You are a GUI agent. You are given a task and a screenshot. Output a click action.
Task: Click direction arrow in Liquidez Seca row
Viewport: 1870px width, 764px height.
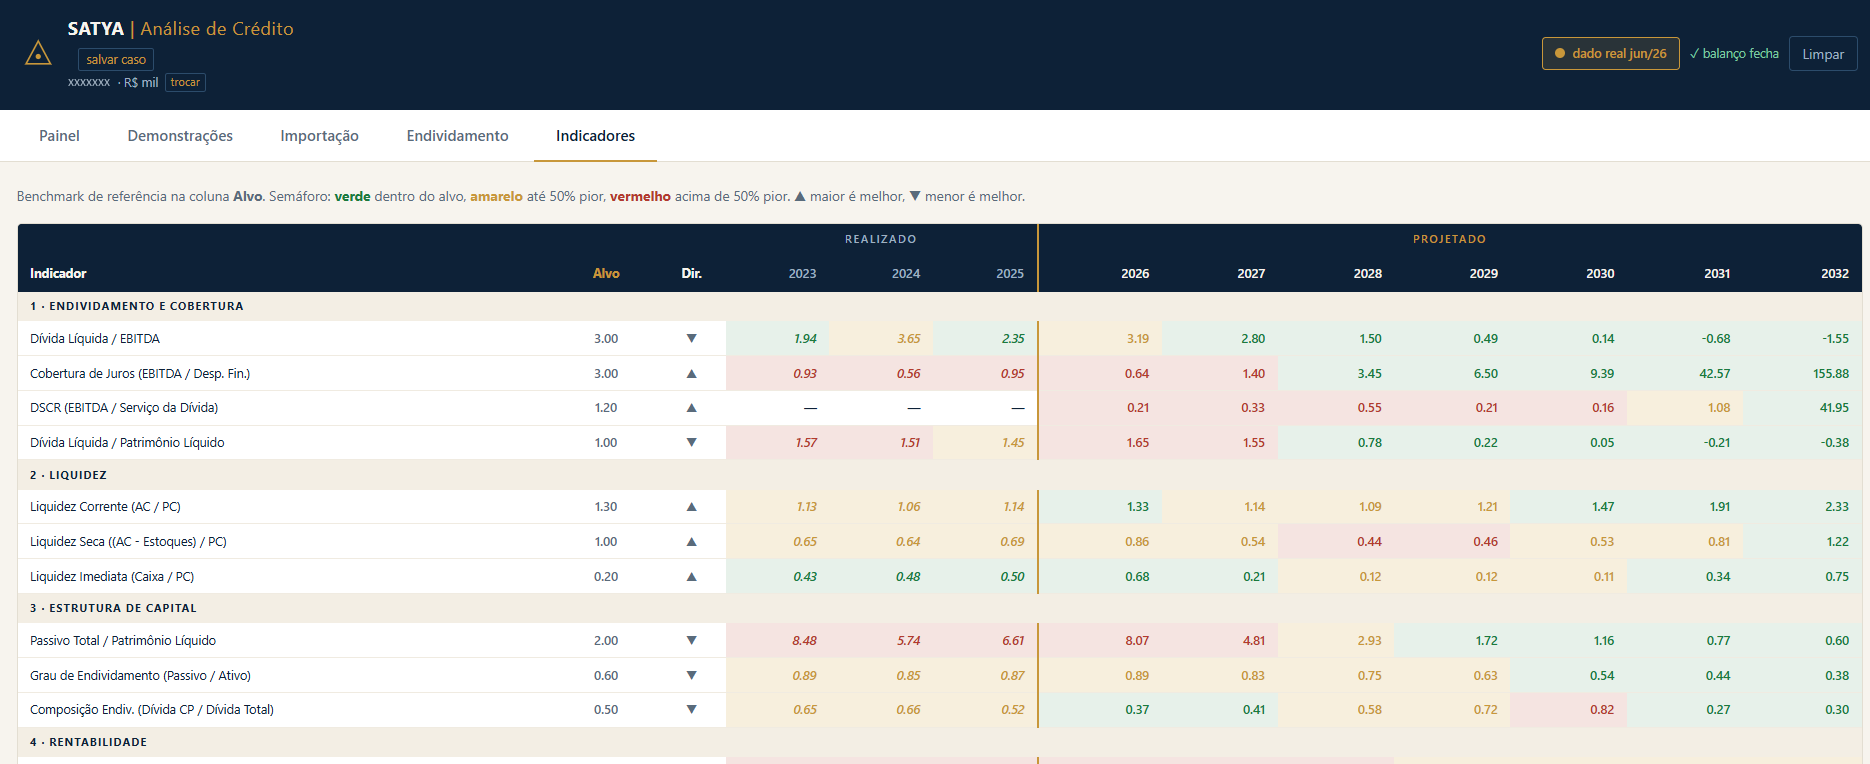pos(691,542)
